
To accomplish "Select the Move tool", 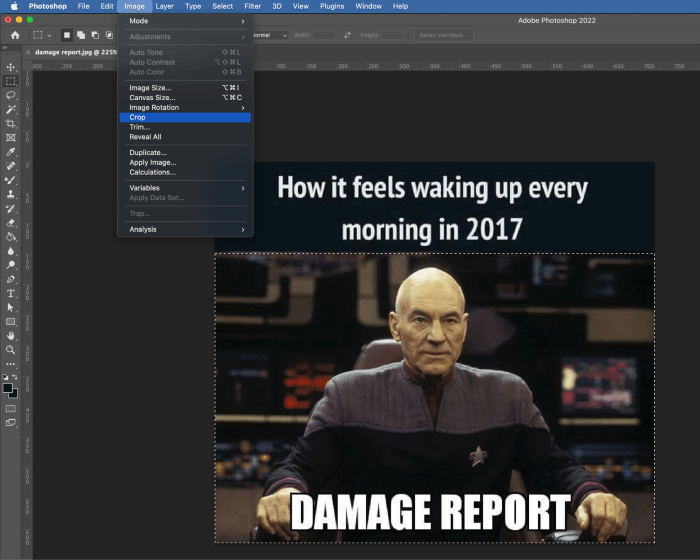I will click(11, 67).
